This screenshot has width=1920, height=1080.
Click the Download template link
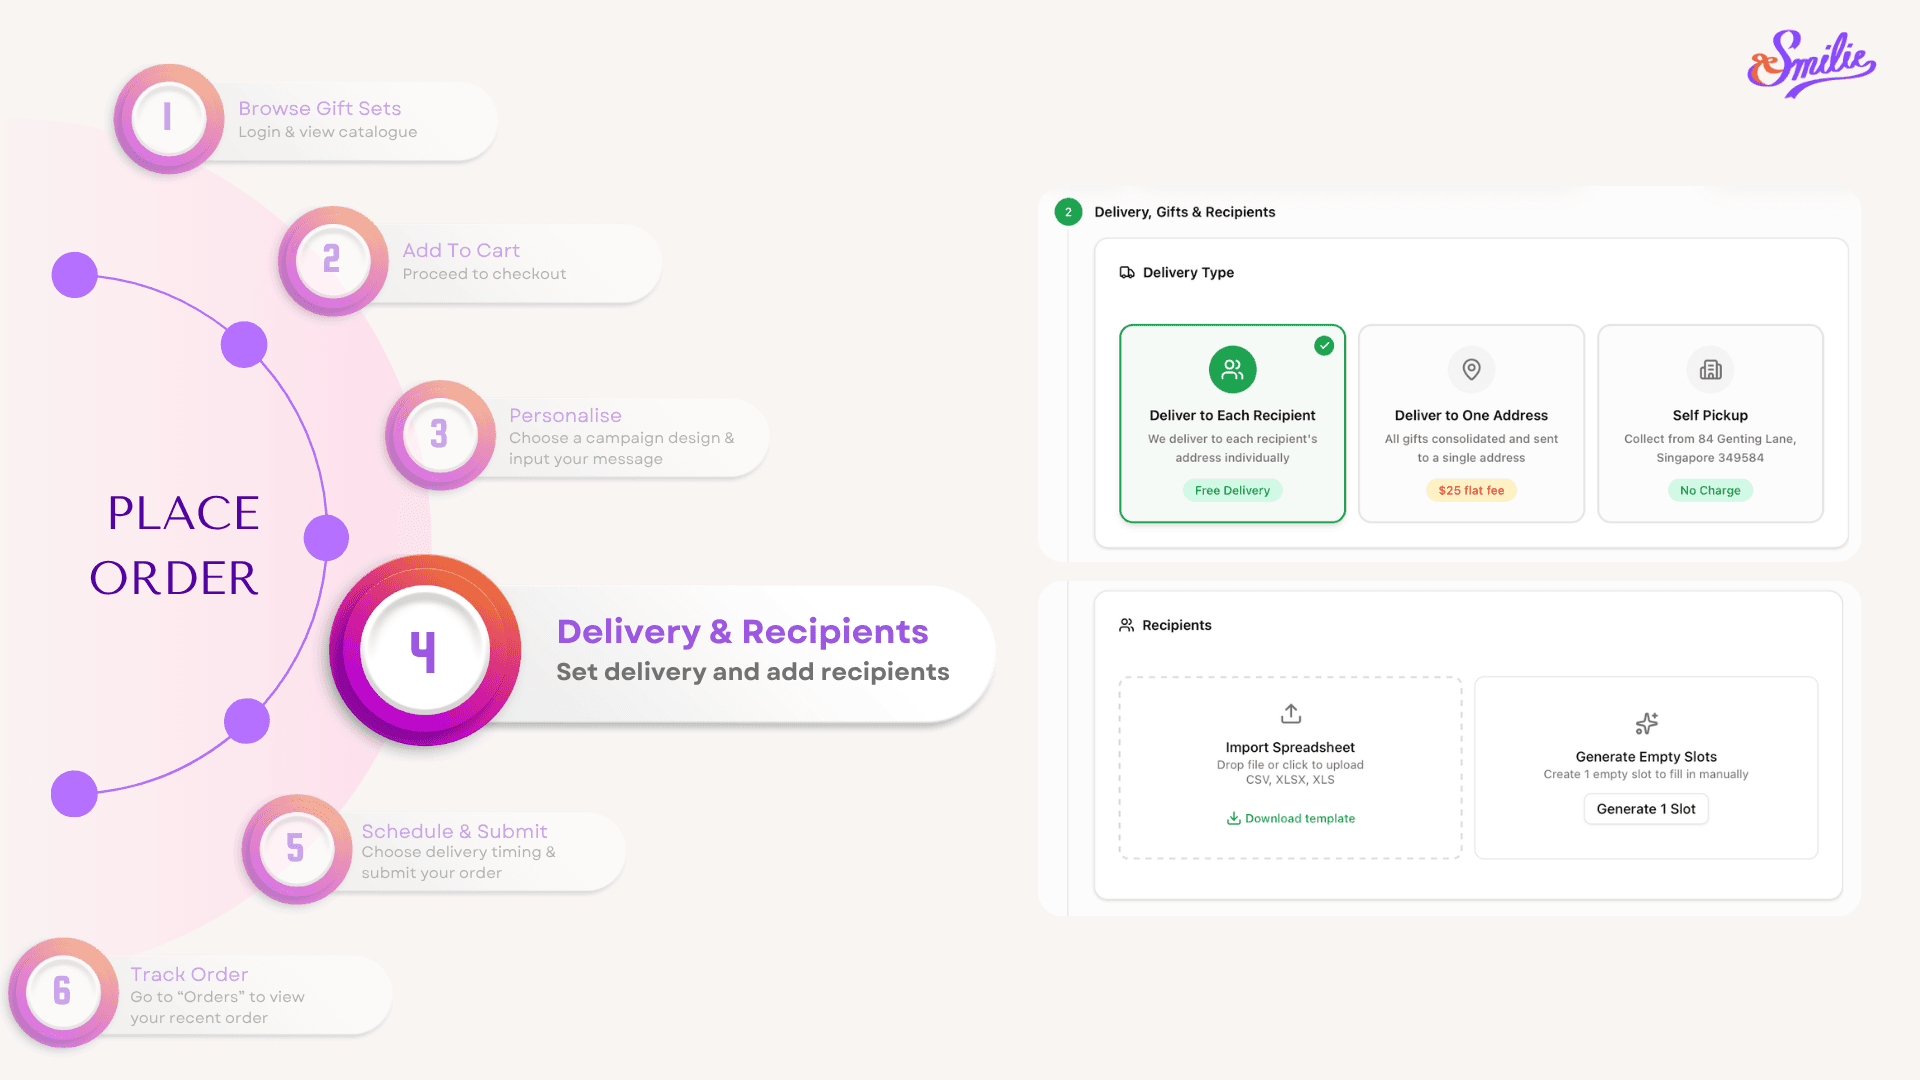click(1291, 818)
